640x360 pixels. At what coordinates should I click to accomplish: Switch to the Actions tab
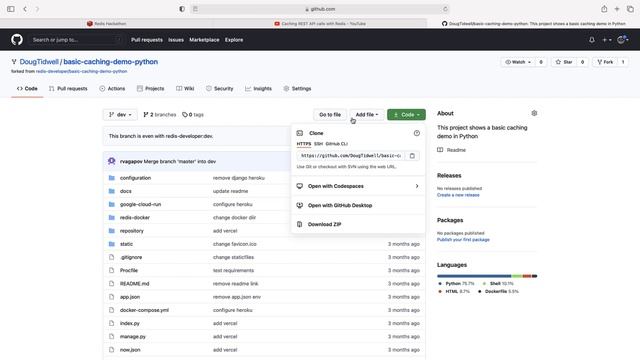tap(112, 89)
